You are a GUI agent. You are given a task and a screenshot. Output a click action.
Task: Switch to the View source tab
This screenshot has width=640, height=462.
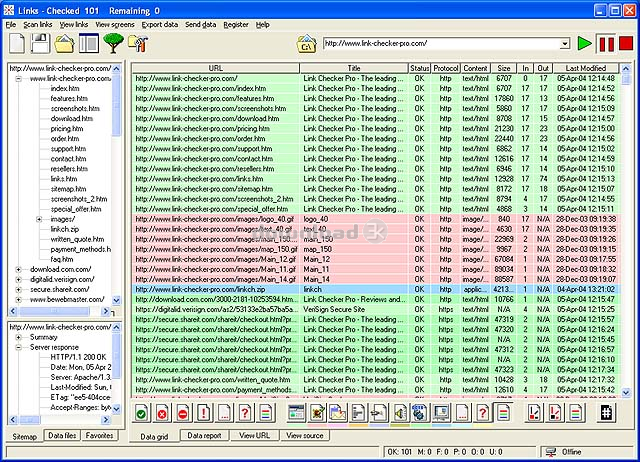(305, 436)
